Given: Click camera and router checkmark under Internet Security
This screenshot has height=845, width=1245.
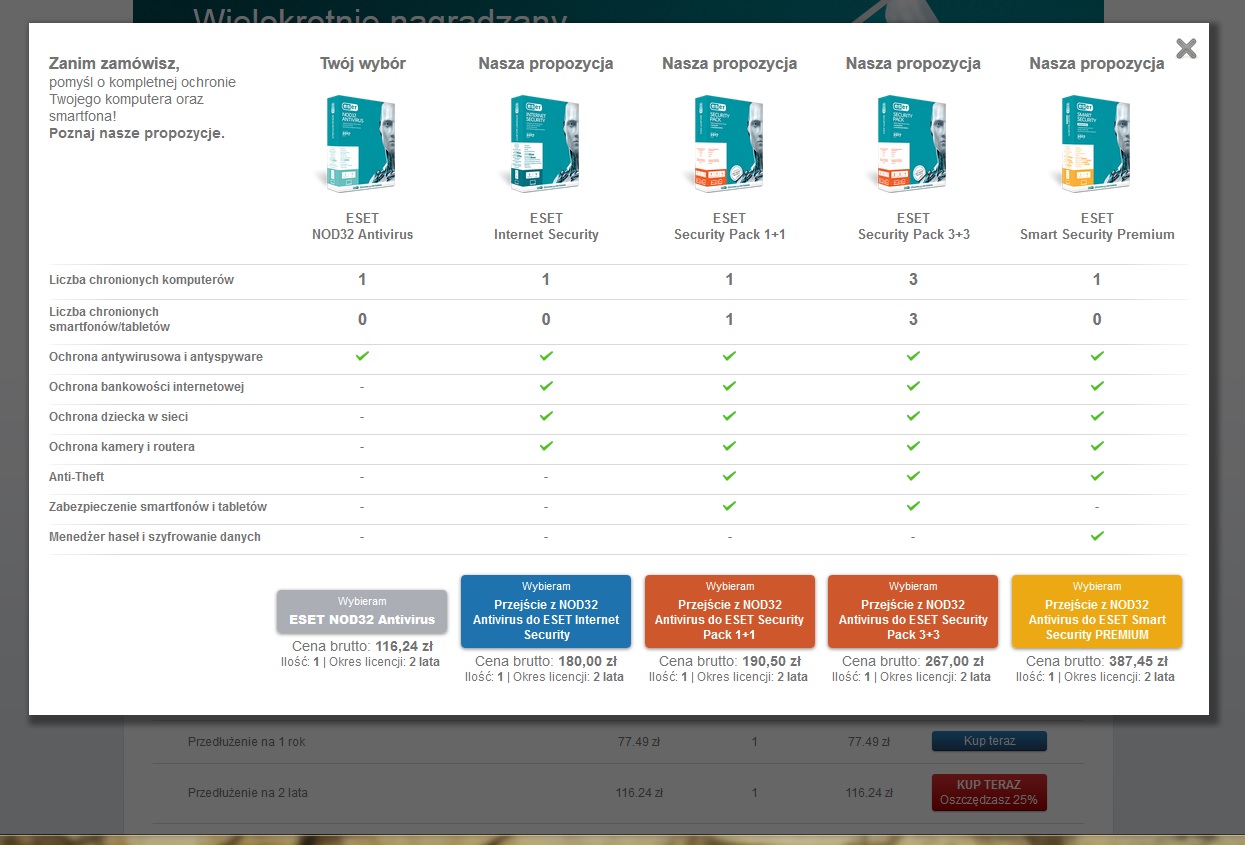Looking at the screenshot, I should point(546,446).
